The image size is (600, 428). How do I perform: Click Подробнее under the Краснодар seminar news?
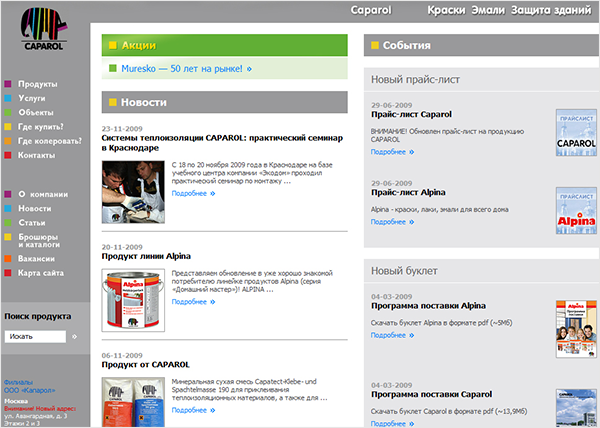click(193, 193)
